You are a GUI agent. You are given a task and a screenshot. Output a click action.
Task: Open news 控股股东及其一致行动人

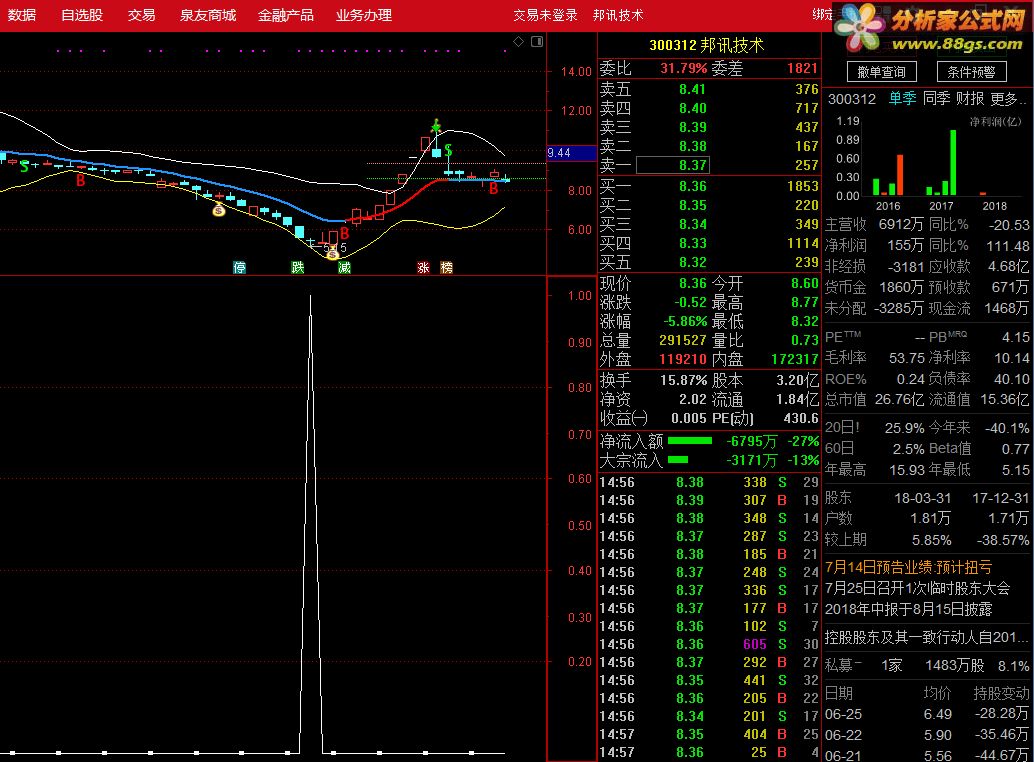point(927,637)
